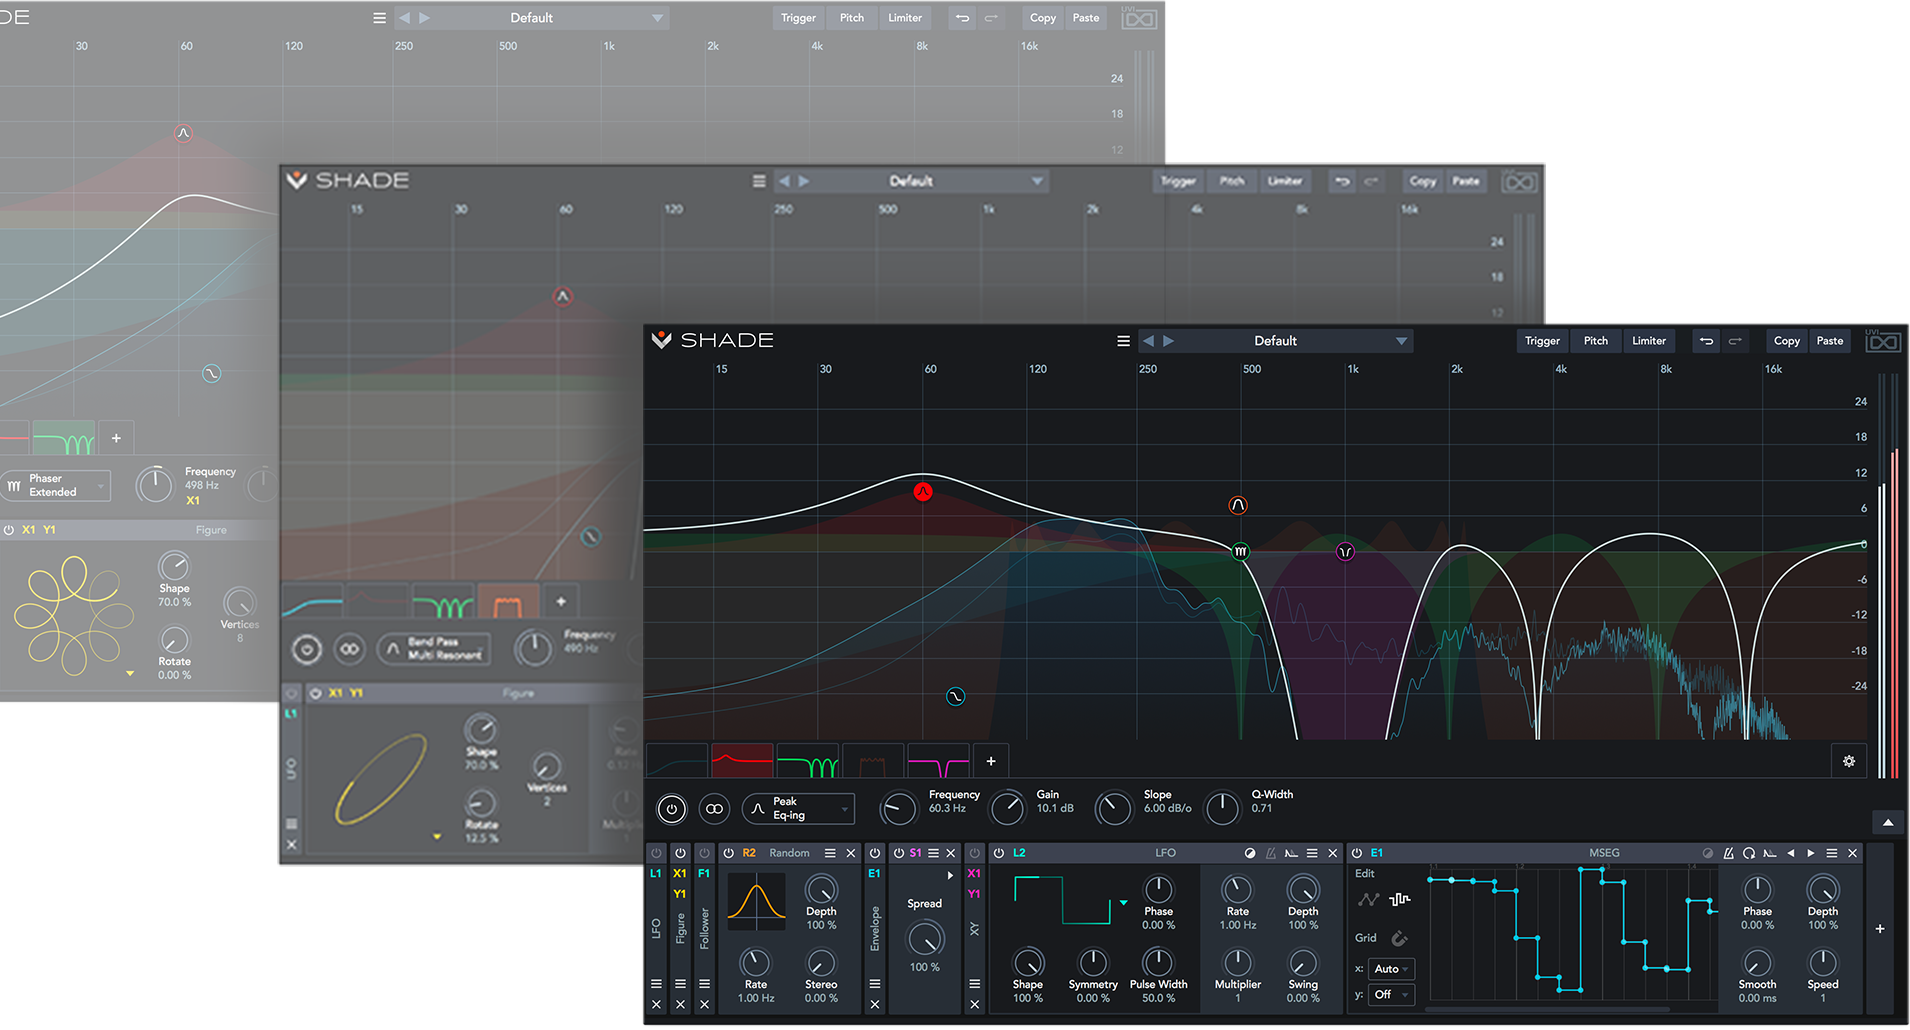Select MSEG line edit mode icon
Screen dimensions: 1910x1030
[1369, 899]
